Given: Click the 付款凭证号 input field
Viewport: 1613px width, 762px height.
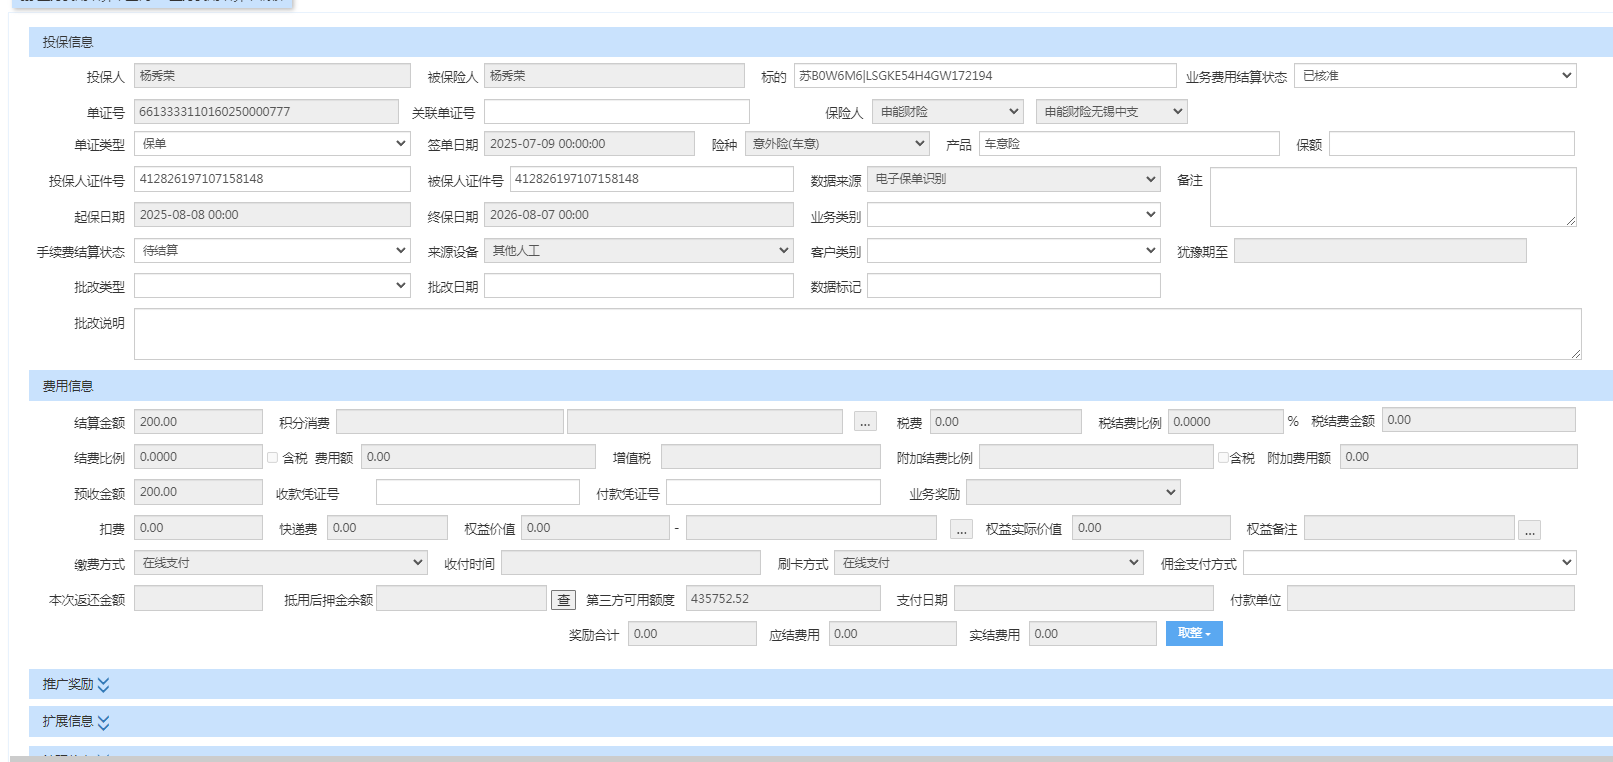Looking at the screenshot, I should click(x=774, y=493).
